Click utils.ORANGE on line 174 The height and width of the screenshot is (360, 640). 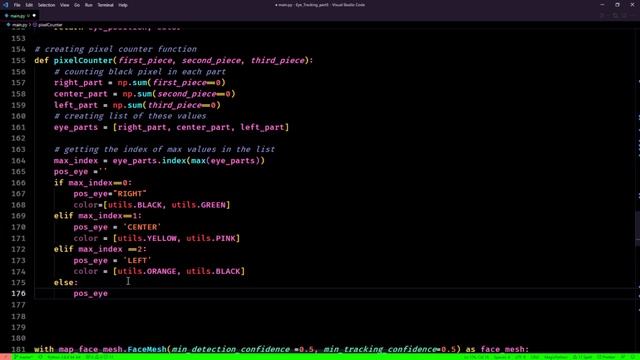point(147,271)
